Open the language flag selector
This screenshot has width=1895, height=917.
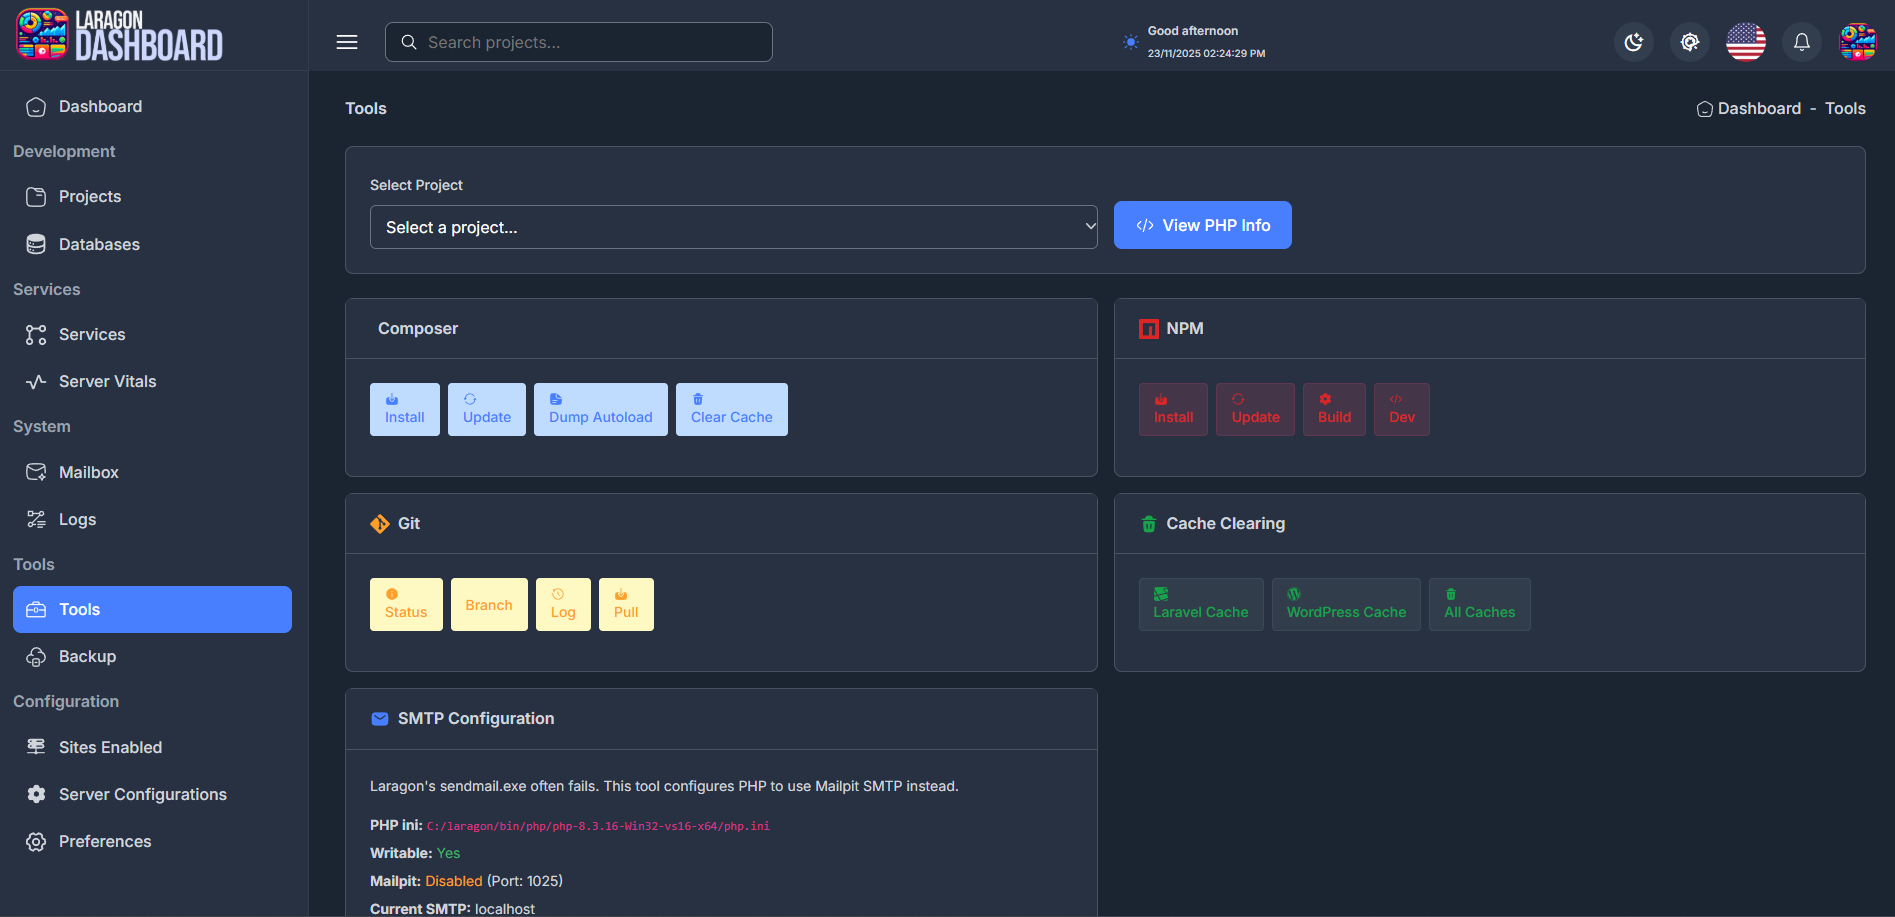tap(1745, 42)
